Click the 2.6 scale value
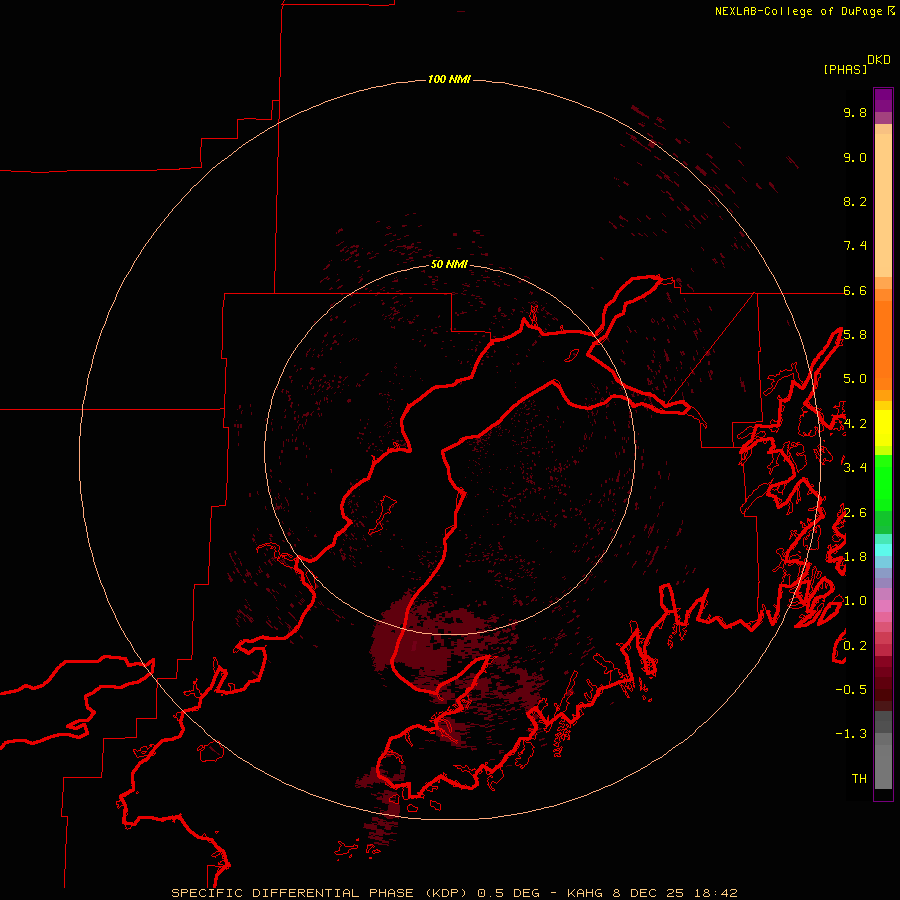This screenshot has height=900, width=900. click(x=855, y=513)
